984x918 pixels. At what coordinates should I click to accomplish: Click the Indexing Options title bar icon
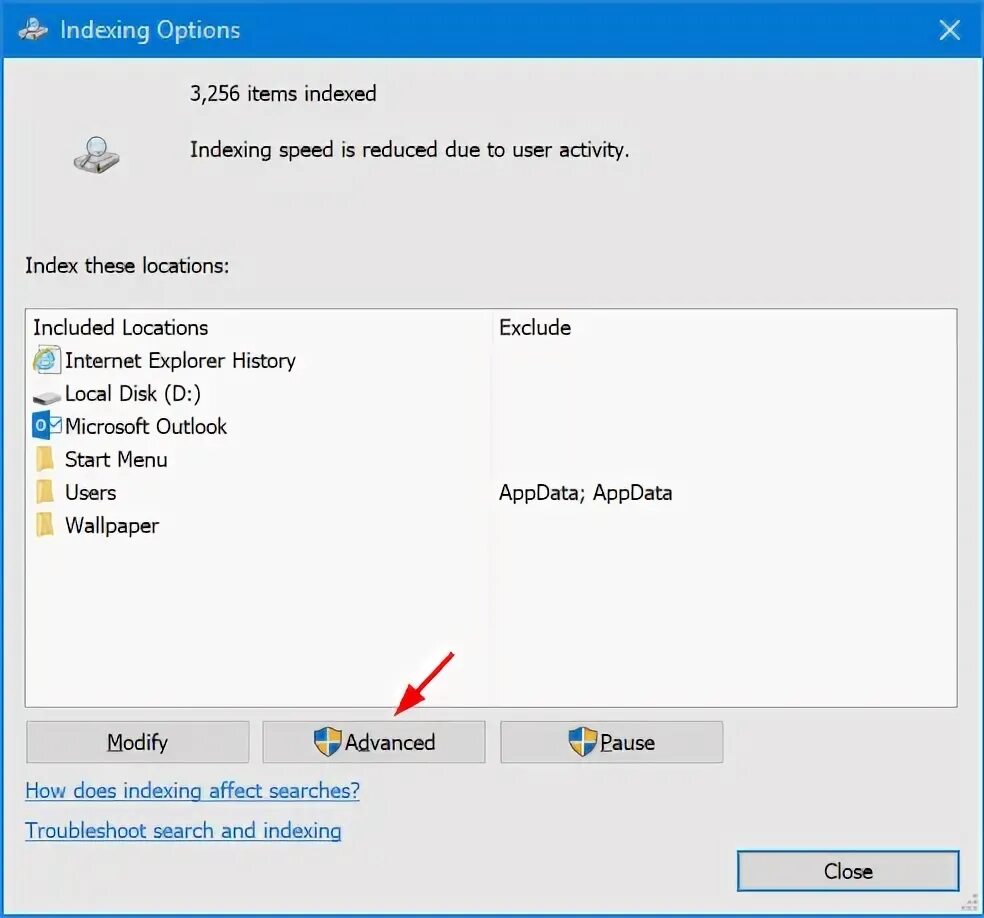[x=33, y=29]
